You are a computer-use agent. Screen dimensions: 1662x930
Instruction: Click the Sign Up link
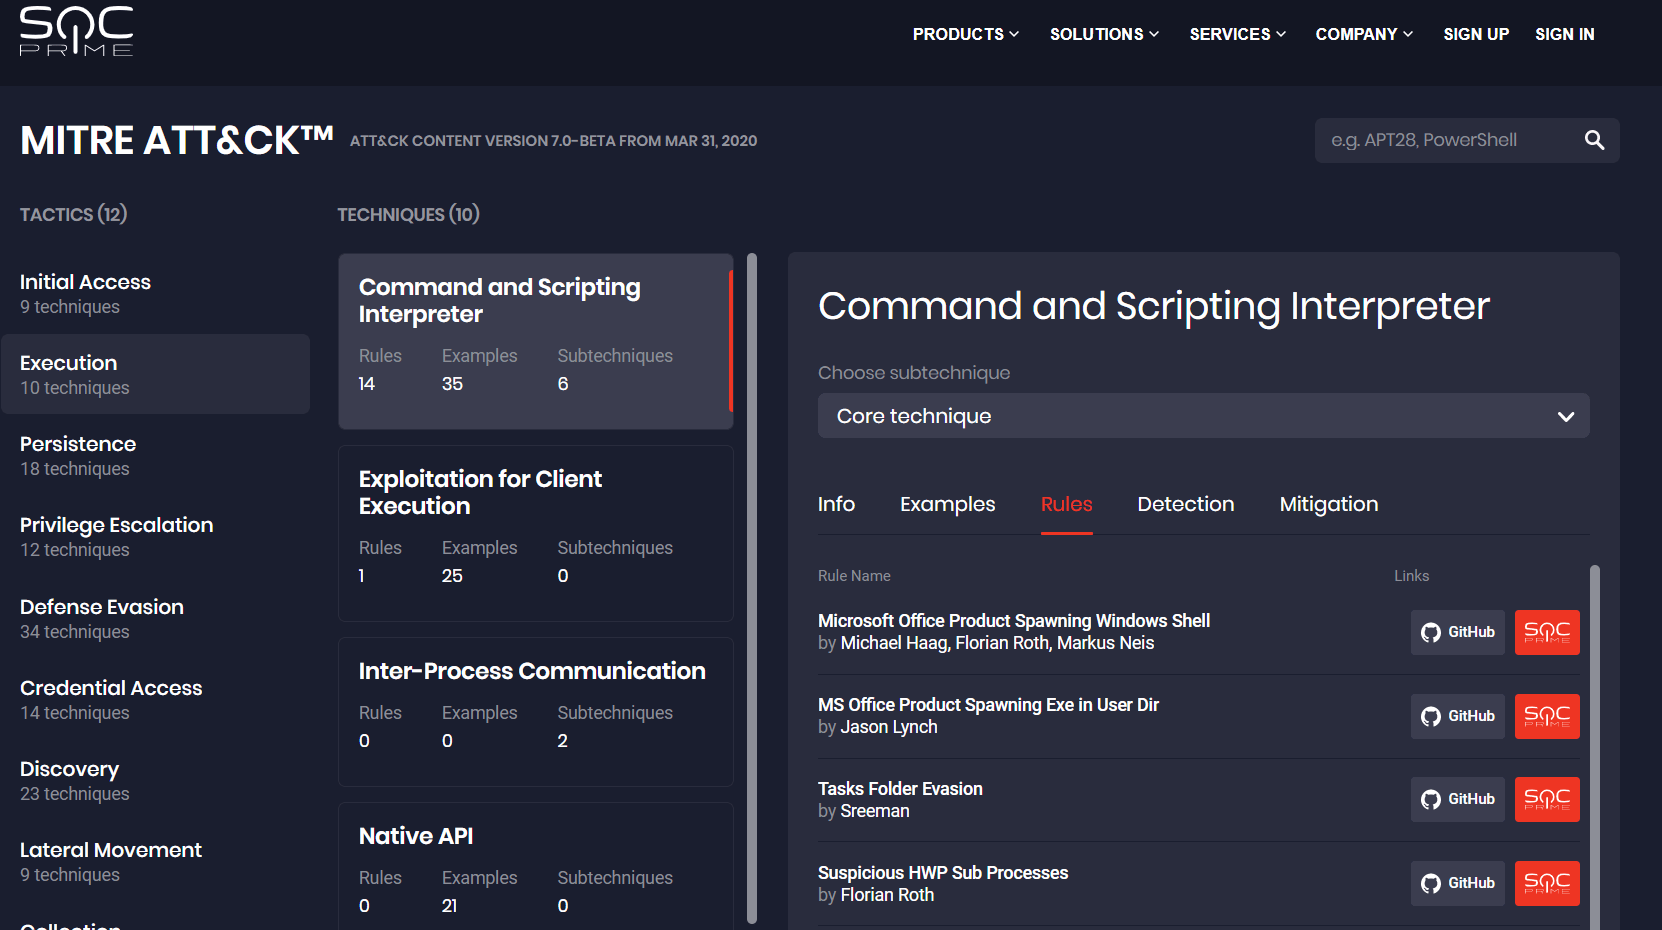(1476, 34)
